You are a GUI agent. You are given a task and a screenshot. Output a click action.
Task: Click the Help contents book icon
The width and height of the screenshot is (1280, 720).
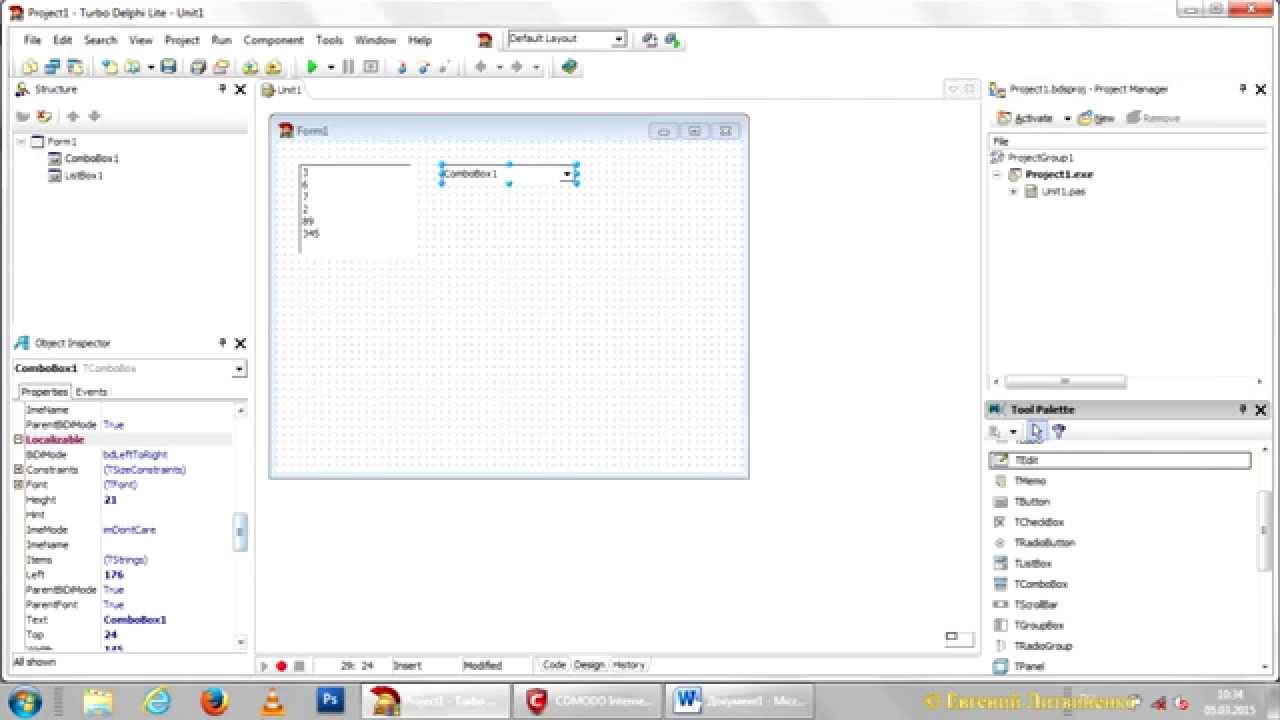click(569, 67)
